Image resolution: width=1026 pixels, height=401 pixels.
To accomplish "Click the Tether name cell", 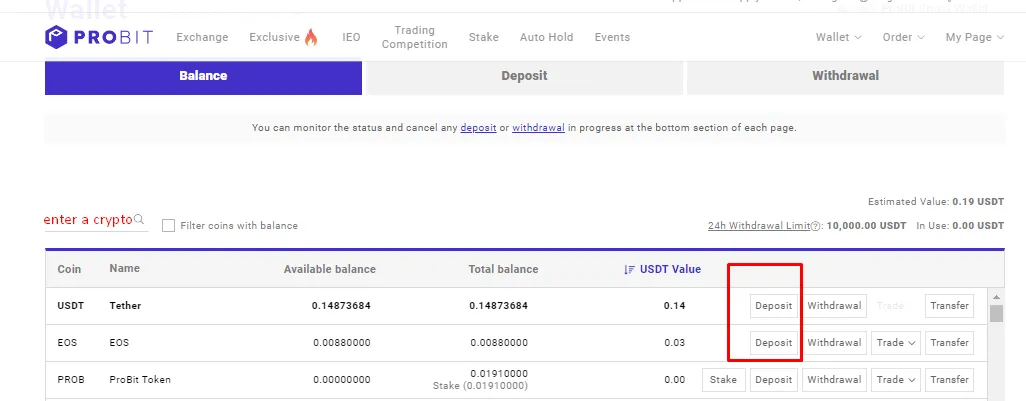I will 125,305.
